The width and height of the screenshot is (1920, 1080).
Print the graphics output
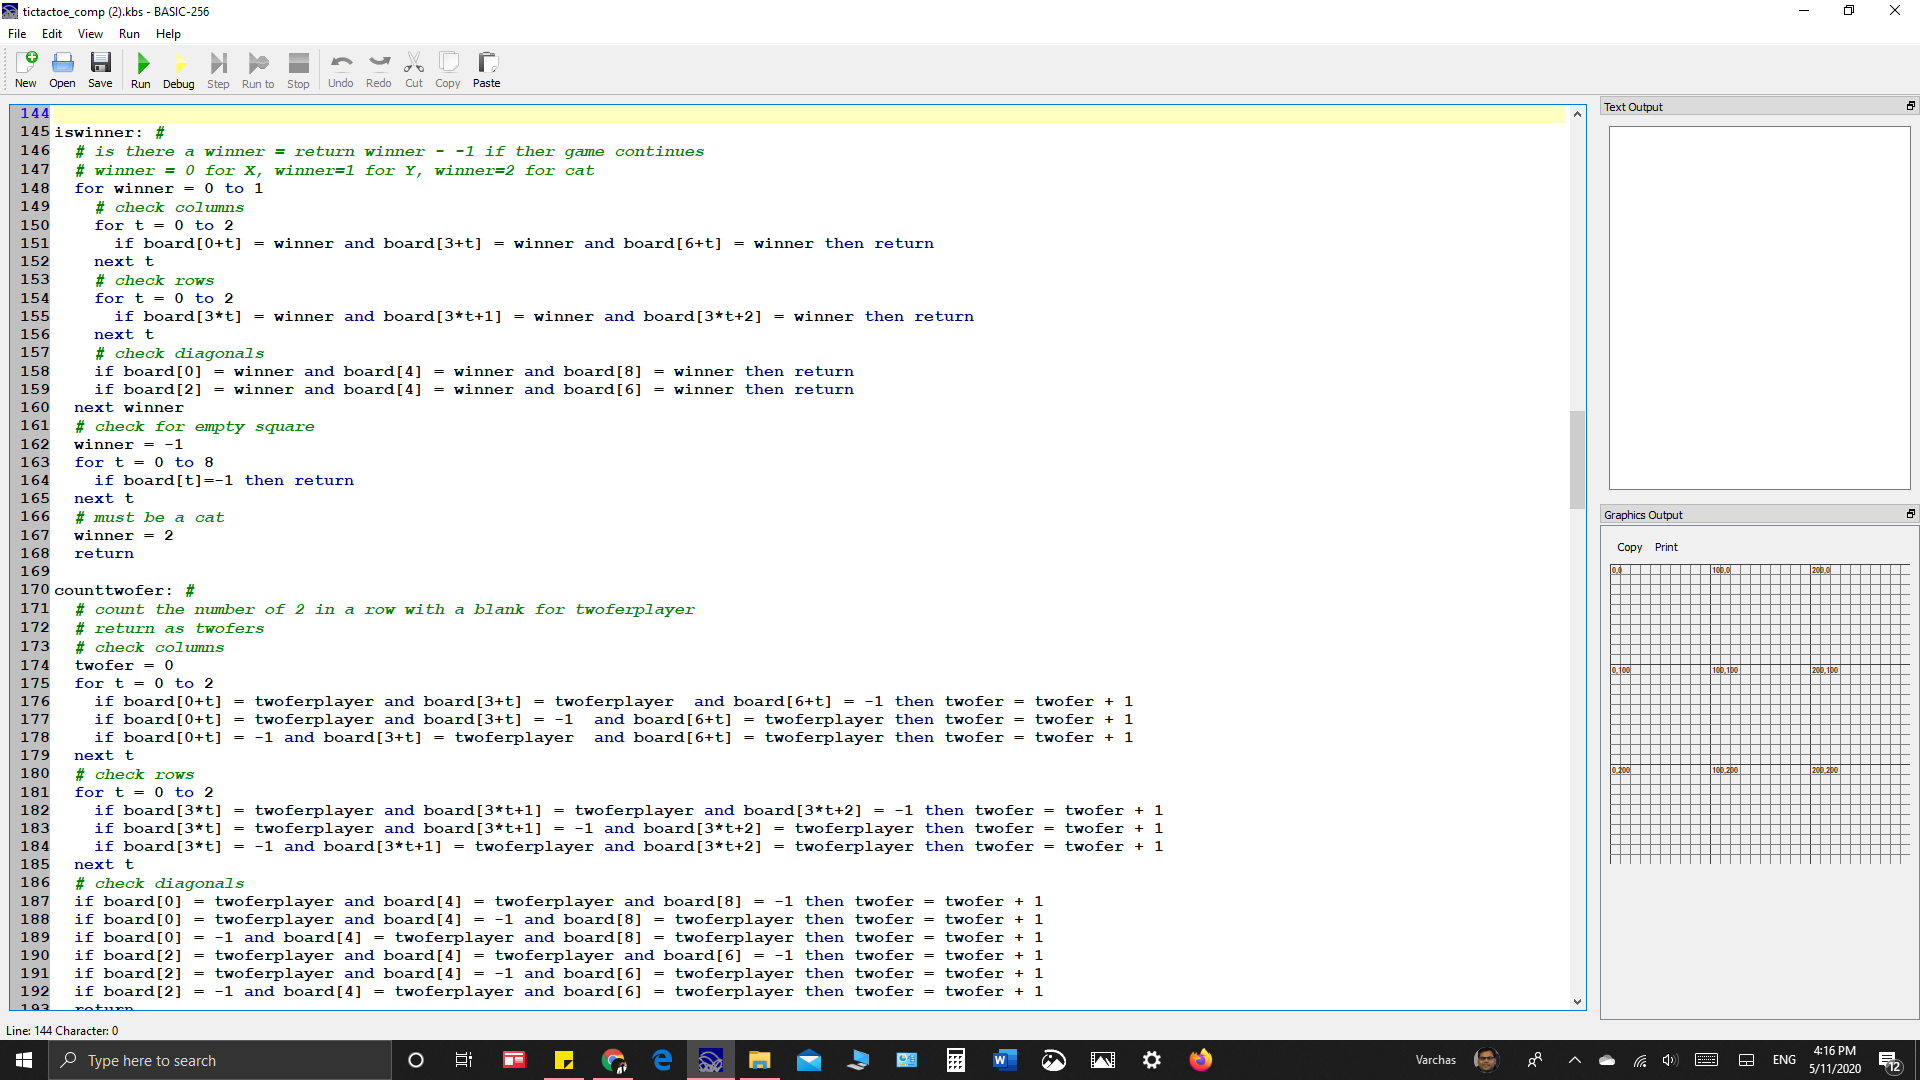[x=1664, y=547]
